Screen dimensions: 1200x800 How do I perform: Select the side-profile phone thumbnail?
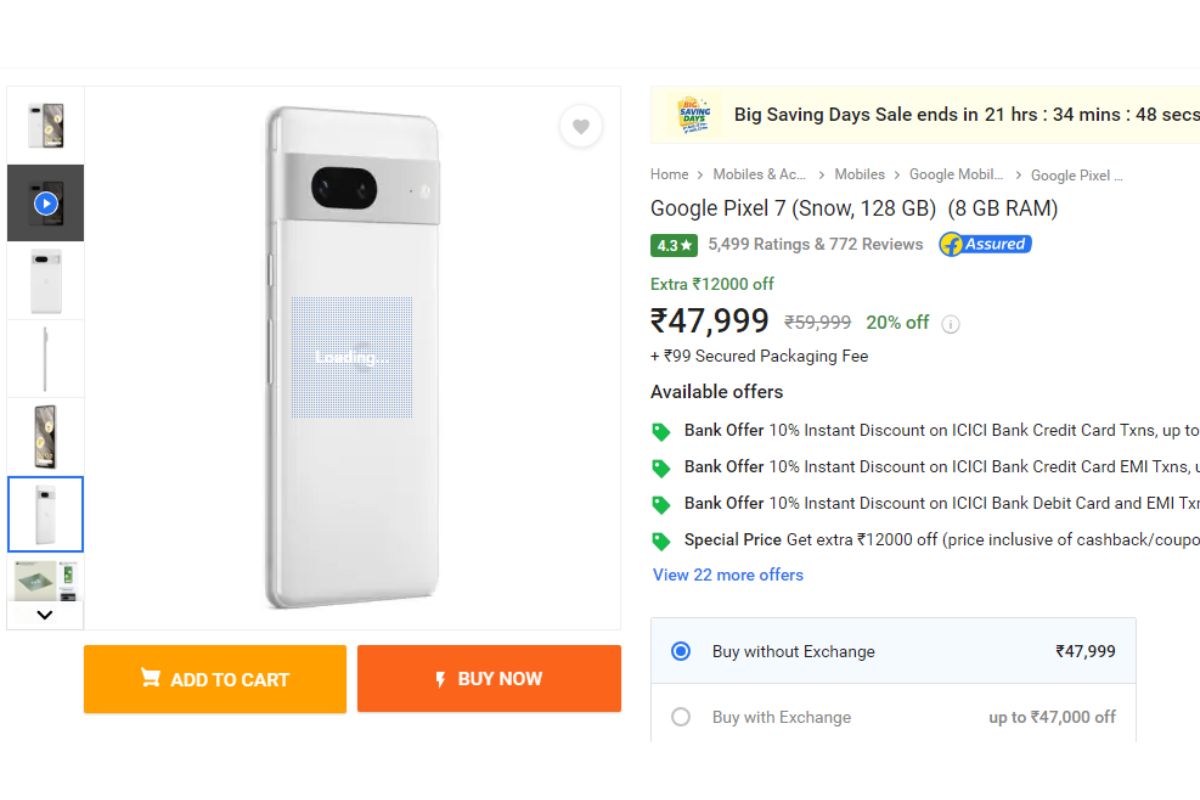point(45,359)
